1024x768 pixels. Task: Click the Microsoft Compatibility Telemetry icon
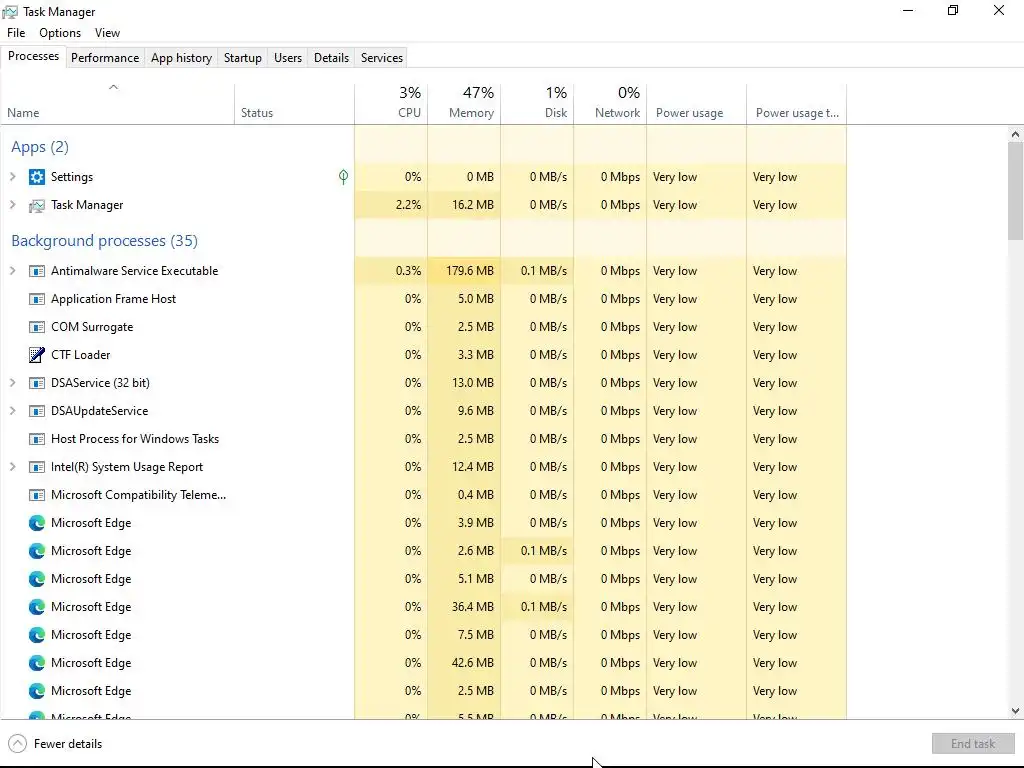(x=37, y=496)
